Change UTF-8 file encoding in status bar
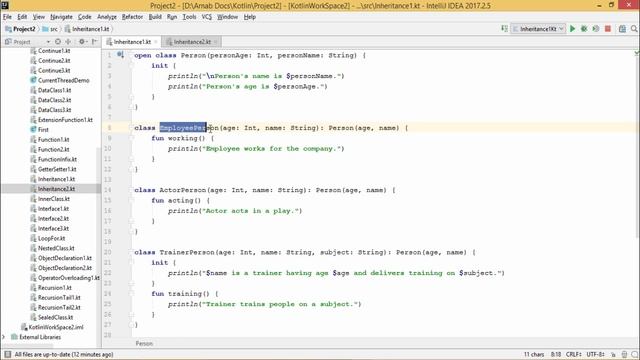This screenshot has width=640, height=360. point(596,354)
